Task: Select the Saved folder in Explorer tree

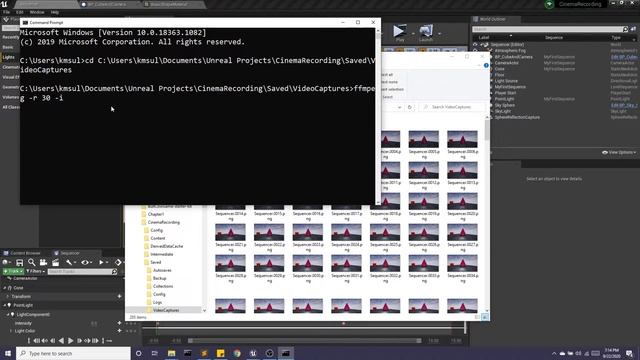Action: [156, 262]
